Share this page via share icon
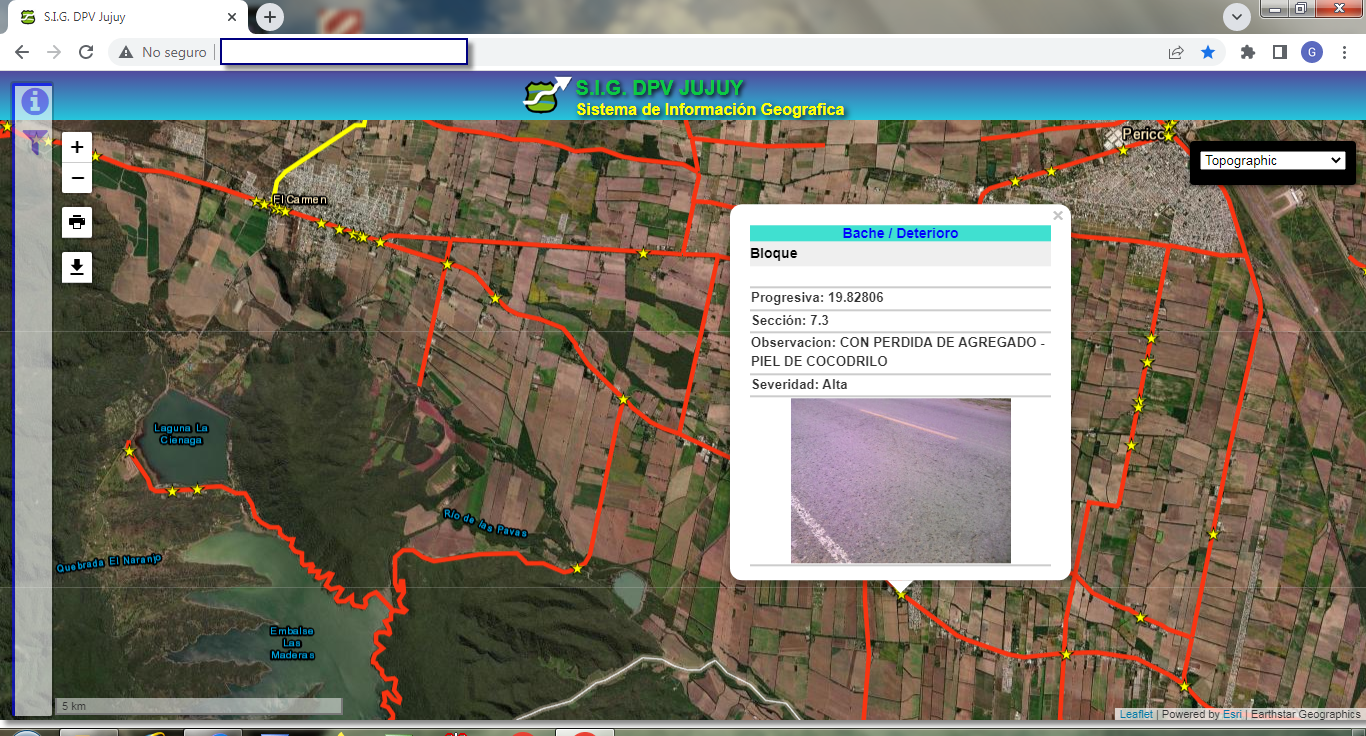 (x=1176, y=52)
